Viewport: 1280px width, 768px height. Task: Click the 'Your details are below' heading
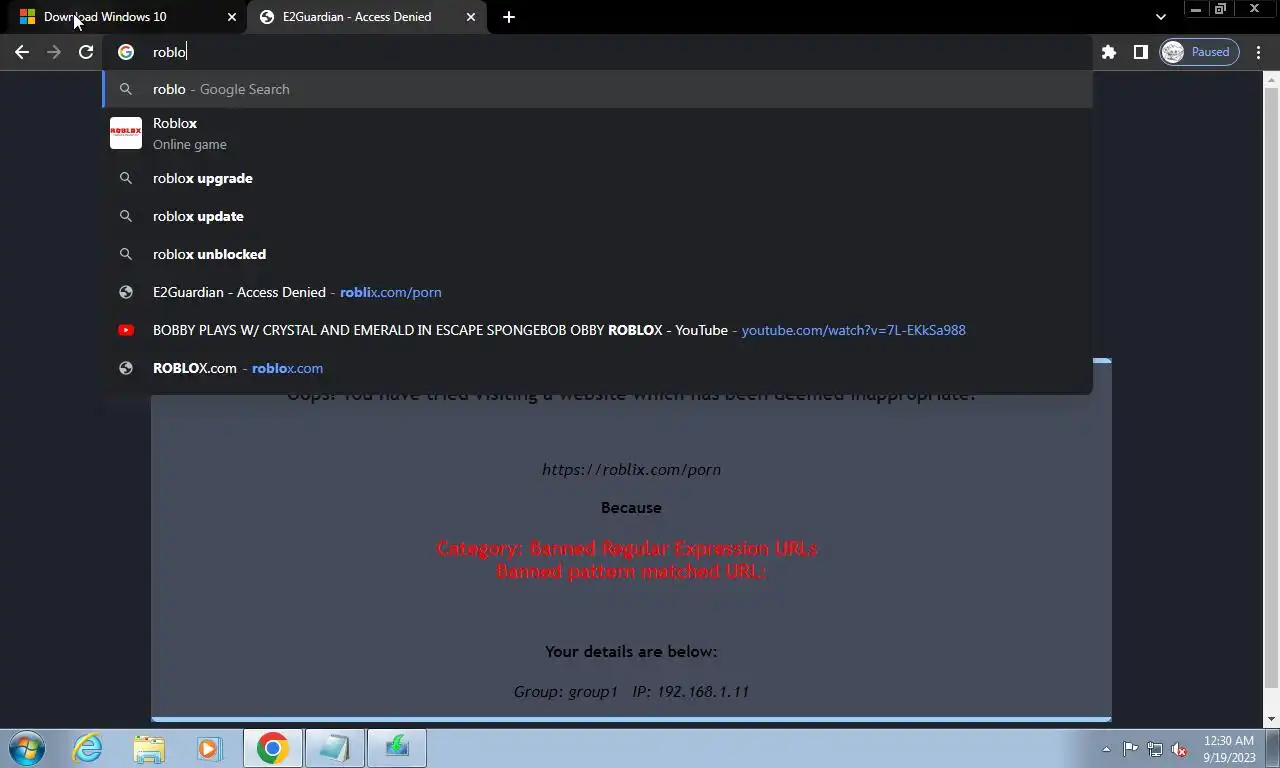(x=631, y=651)
